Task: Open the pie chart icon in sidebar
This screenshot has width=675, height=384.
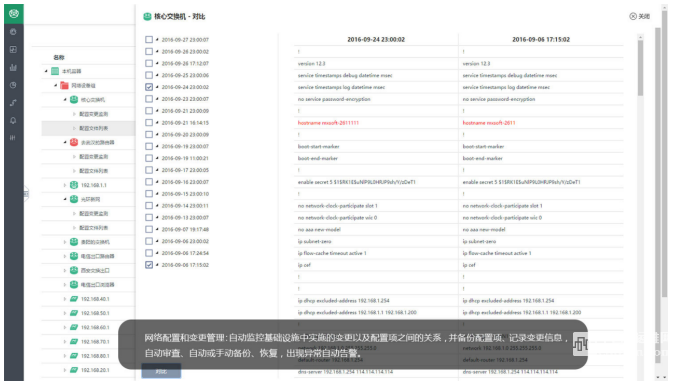Action: pos(13,85)
